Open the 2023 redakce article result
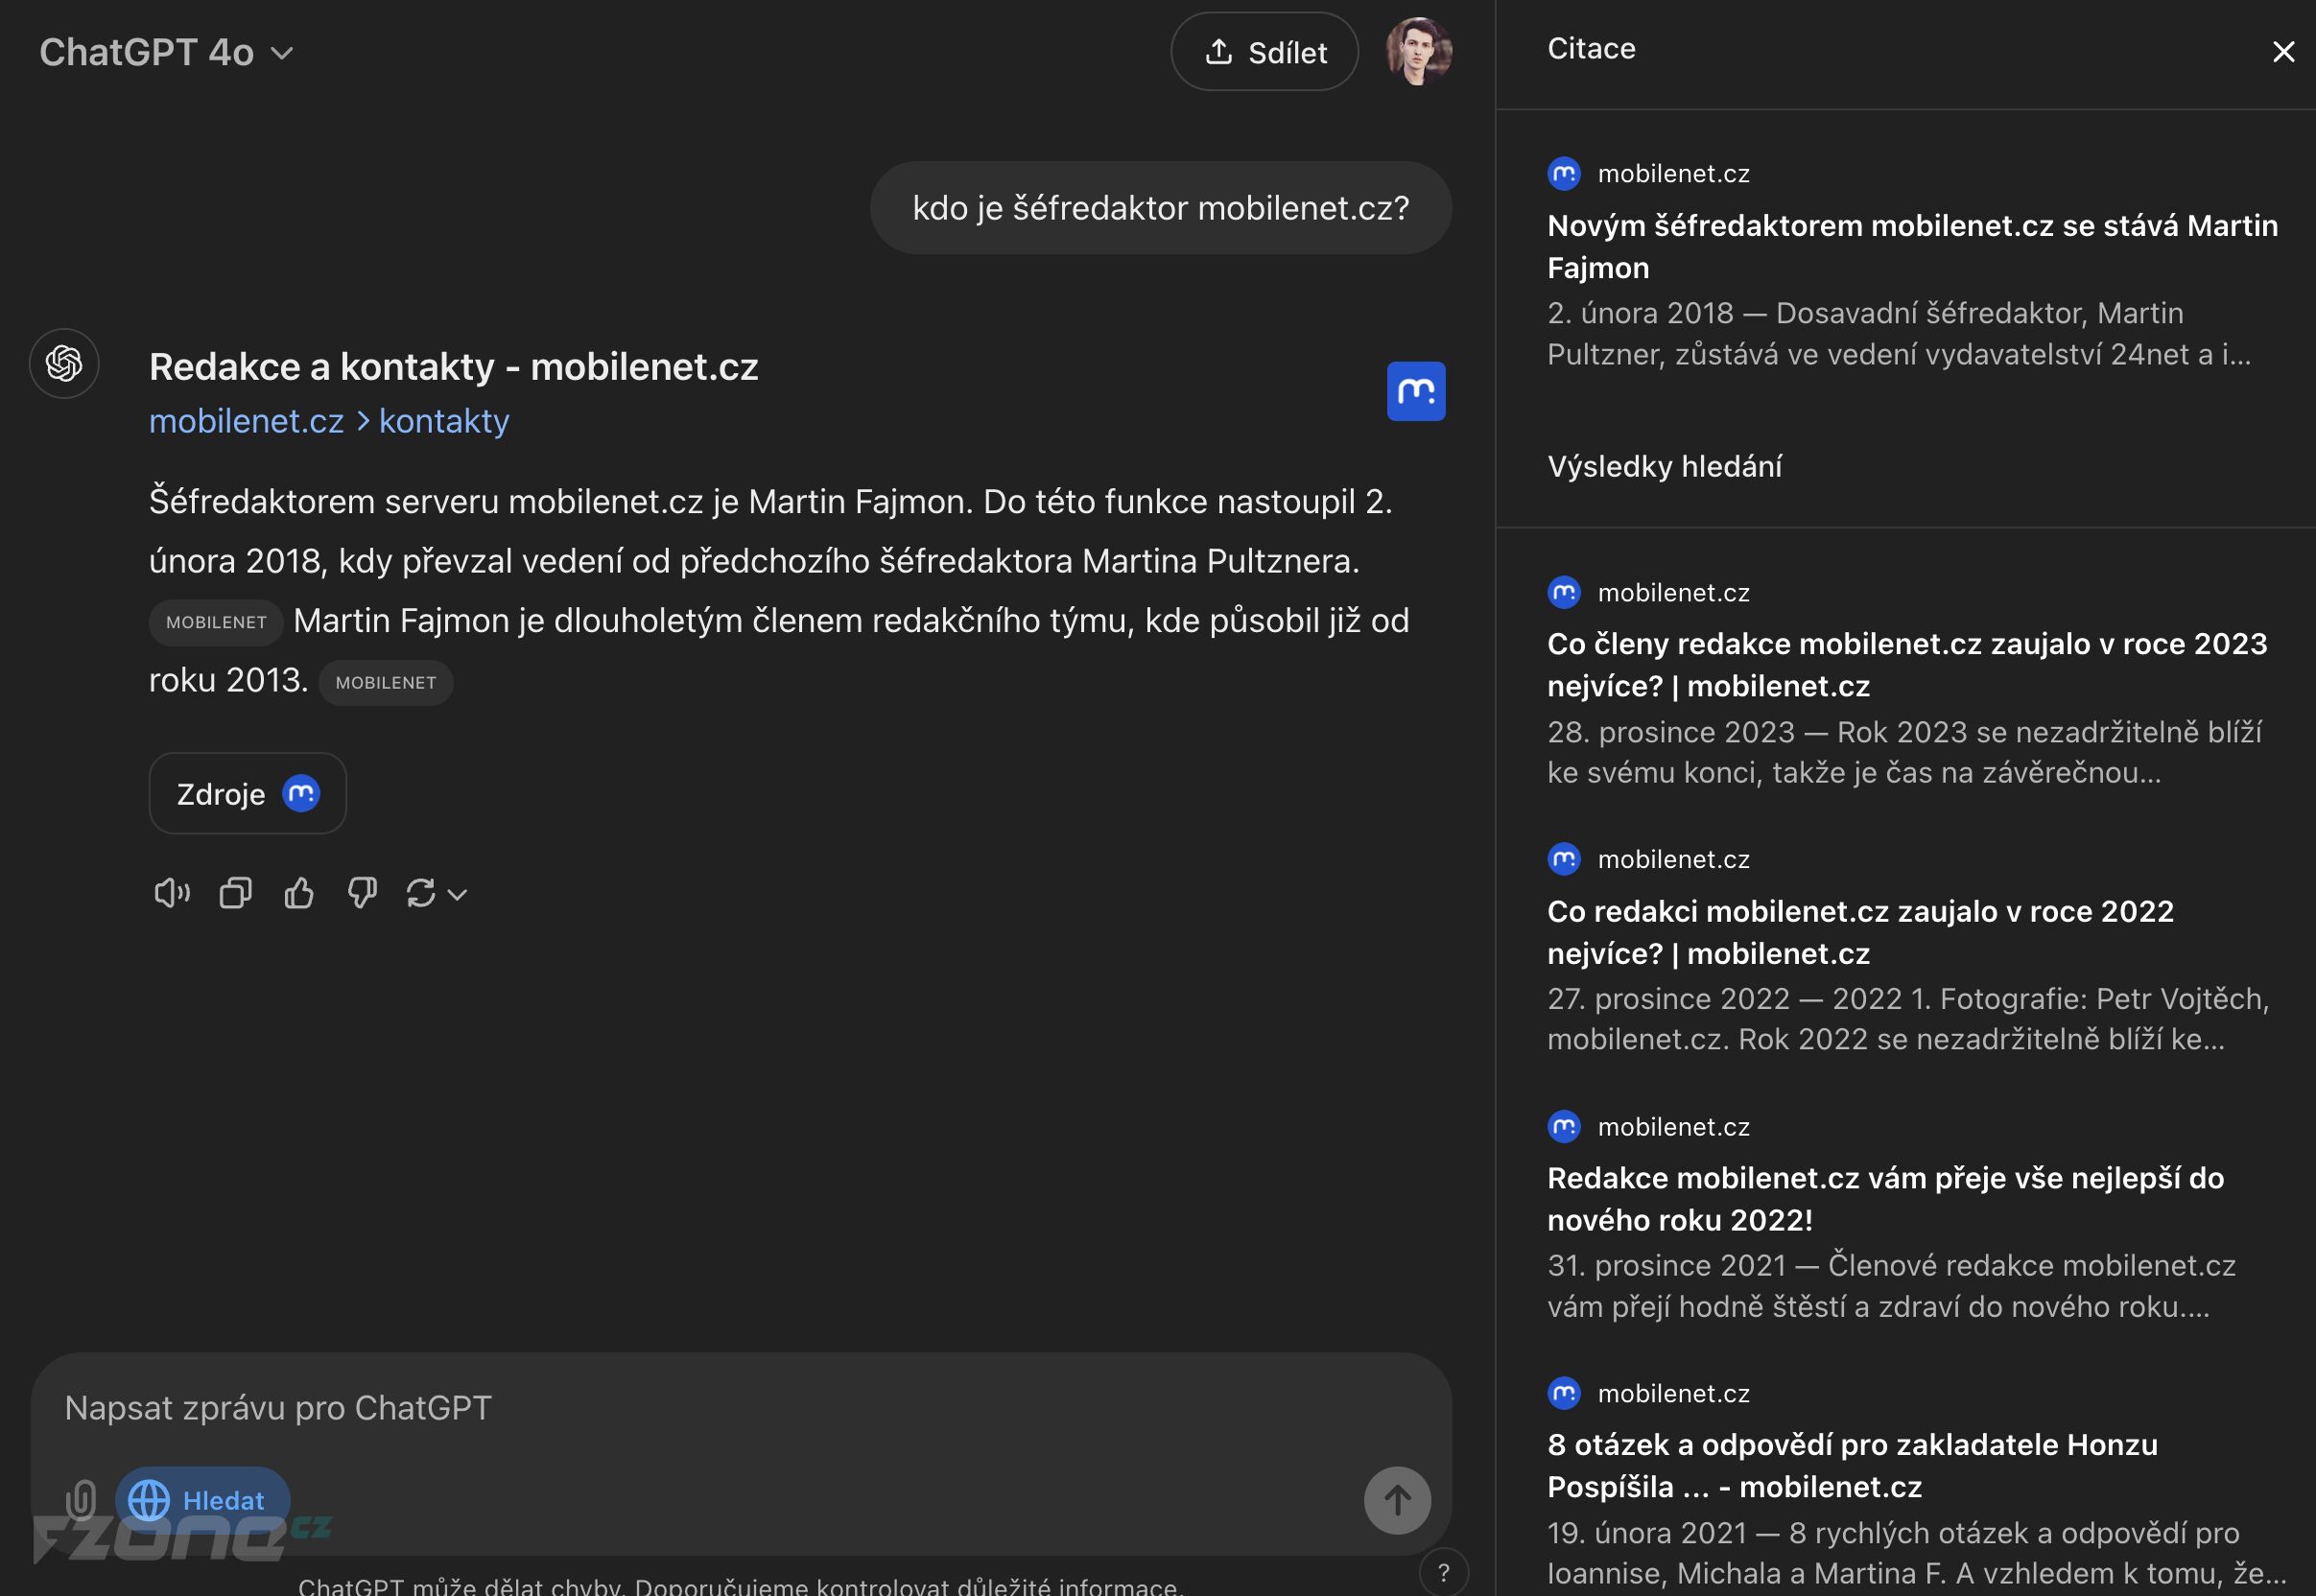 click(x=1907, y=664)
